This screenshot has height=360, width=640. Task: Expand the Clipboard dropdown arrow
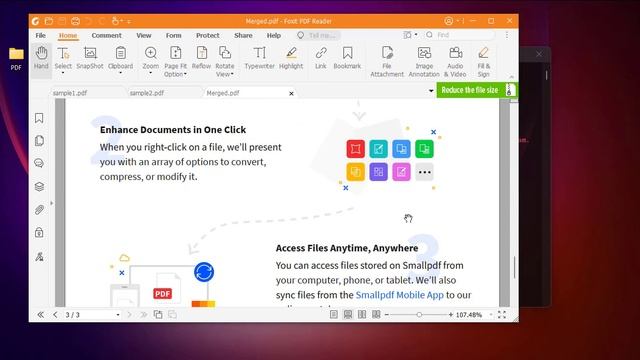tap(120, 73)
